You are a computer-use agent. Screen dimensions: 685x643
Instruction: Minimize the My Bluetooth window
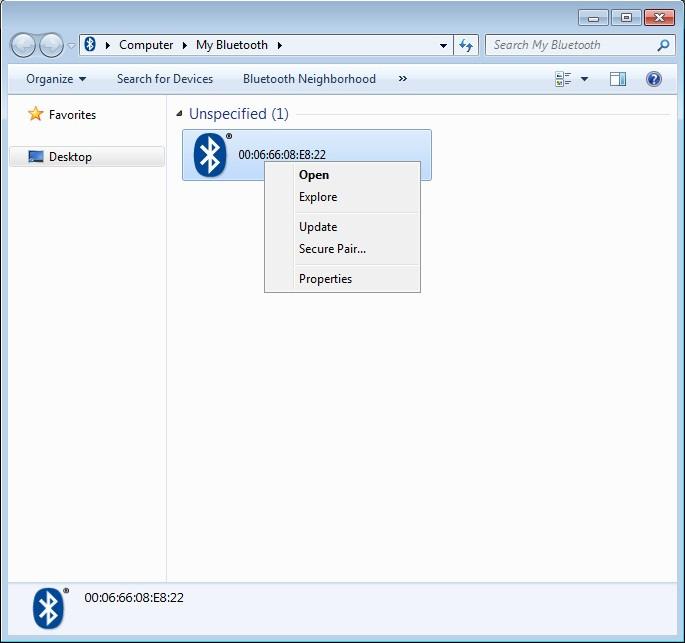coord(593,18)
